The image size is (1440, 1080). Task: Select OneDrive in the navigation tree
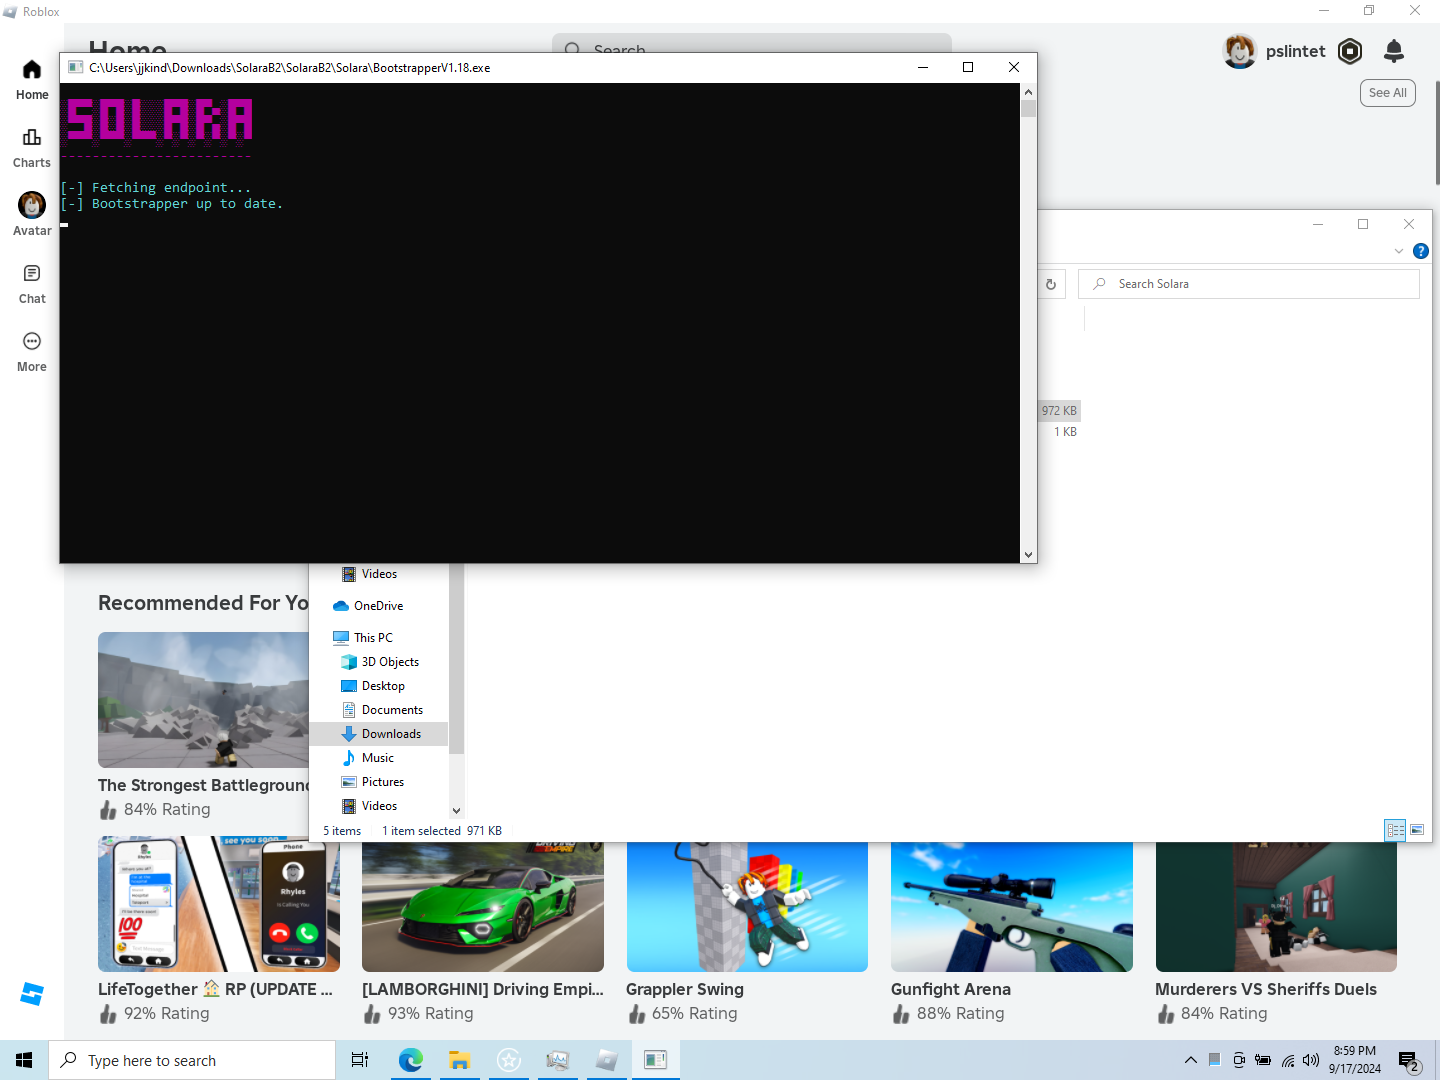point(378,606)
